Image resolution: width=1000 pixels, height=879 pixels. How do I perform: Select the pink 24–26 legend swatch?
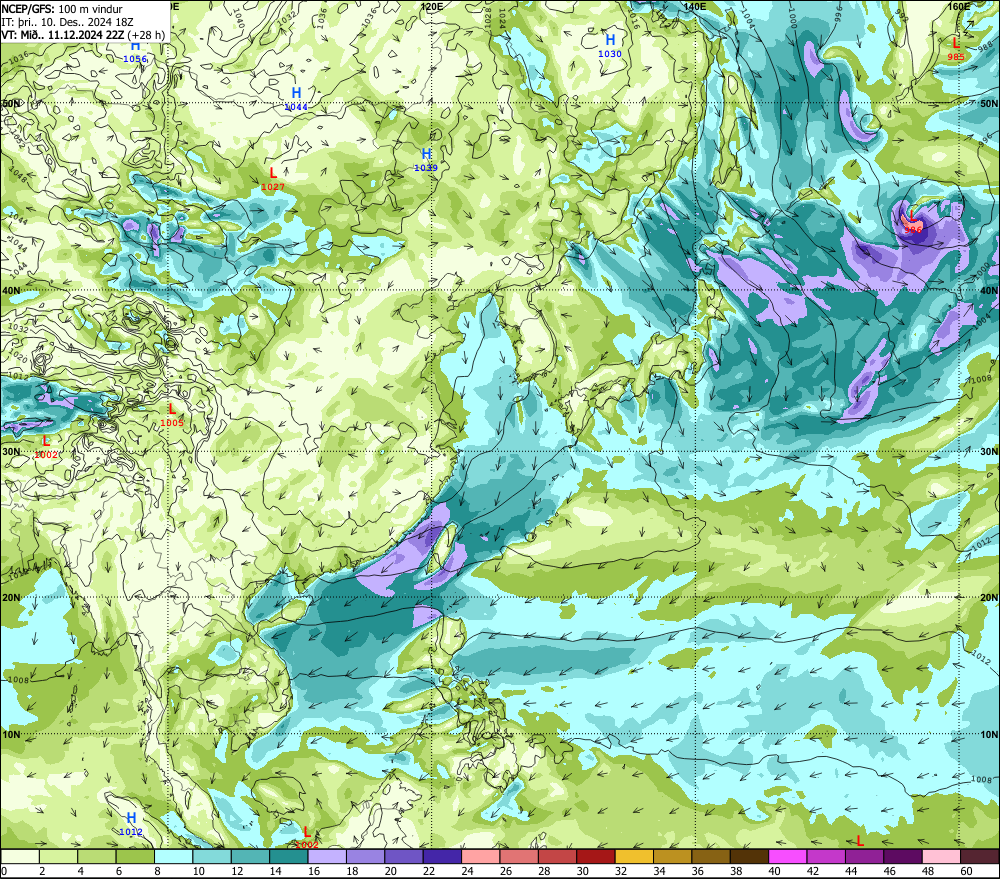480,856
